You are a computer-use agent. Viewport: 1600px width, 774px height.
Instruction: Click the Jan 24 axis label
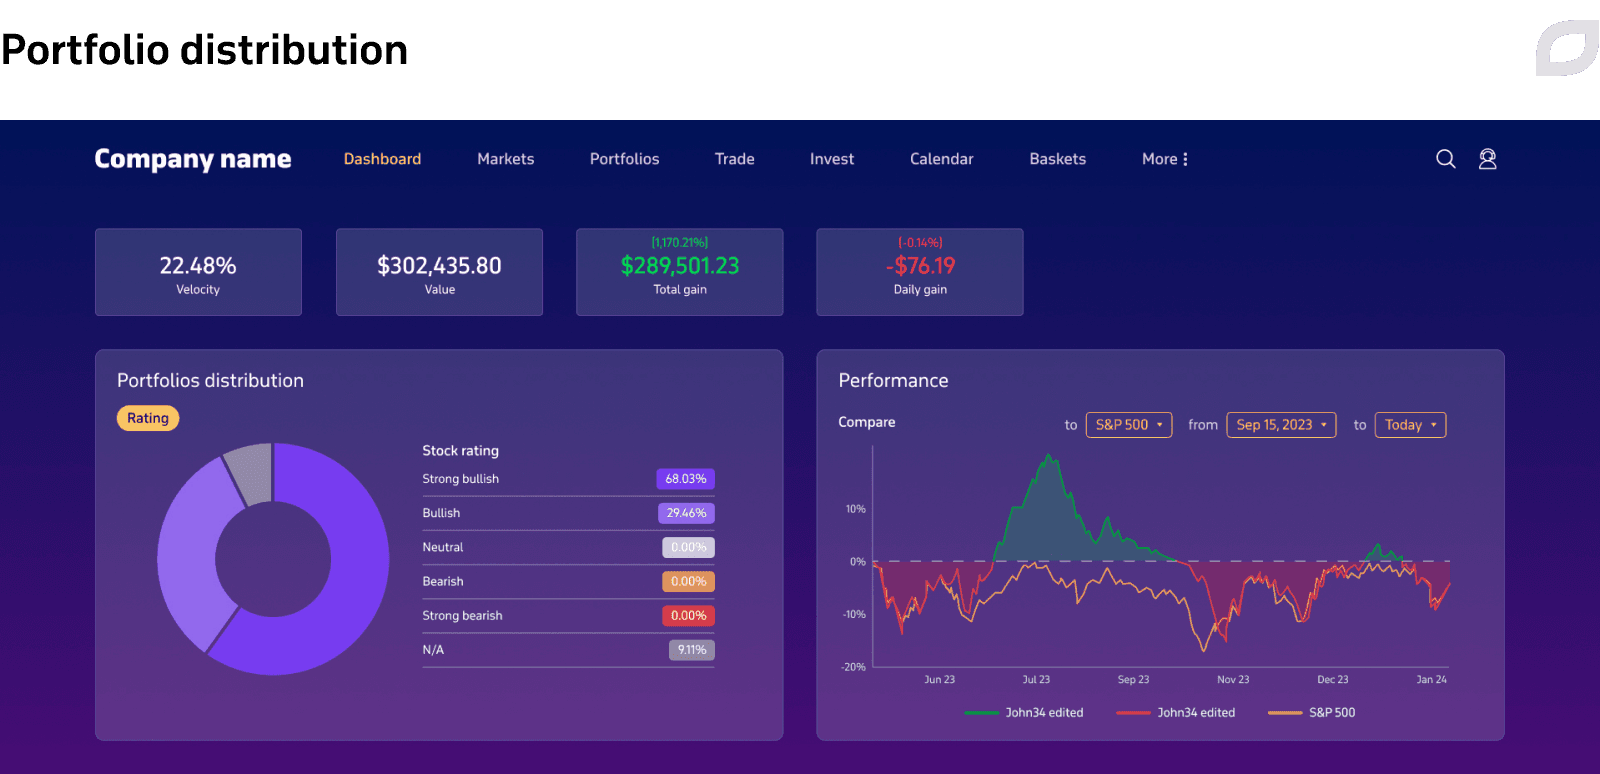[x=1431, y=679]
